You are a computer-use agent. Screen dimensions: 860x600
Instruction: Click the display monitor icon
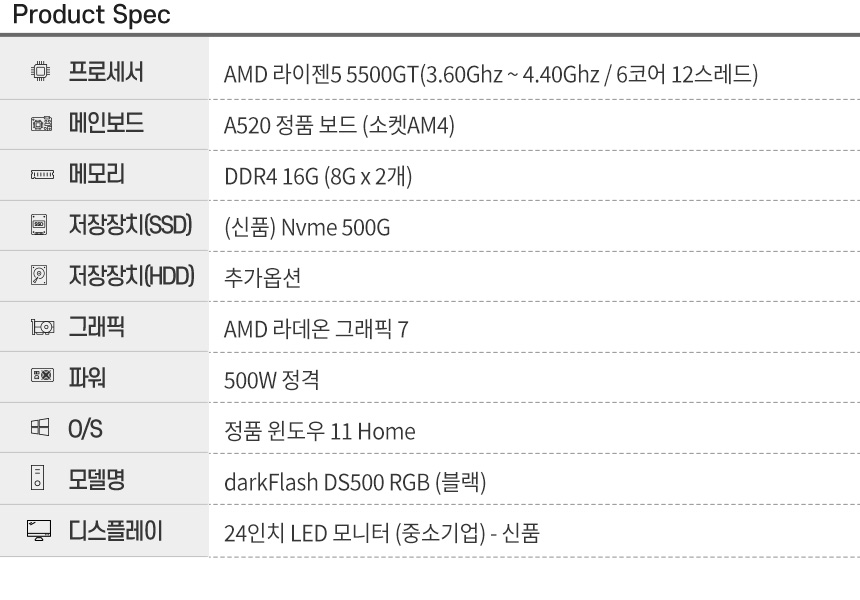click(41, 534)
